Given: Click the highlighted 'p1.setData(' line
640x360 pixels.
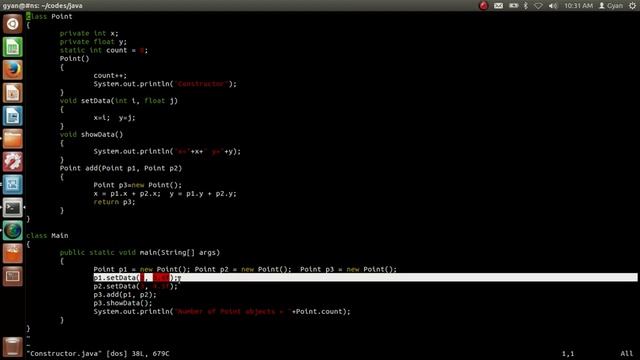Looking at the screenshot, I should [x=365, y=278].
